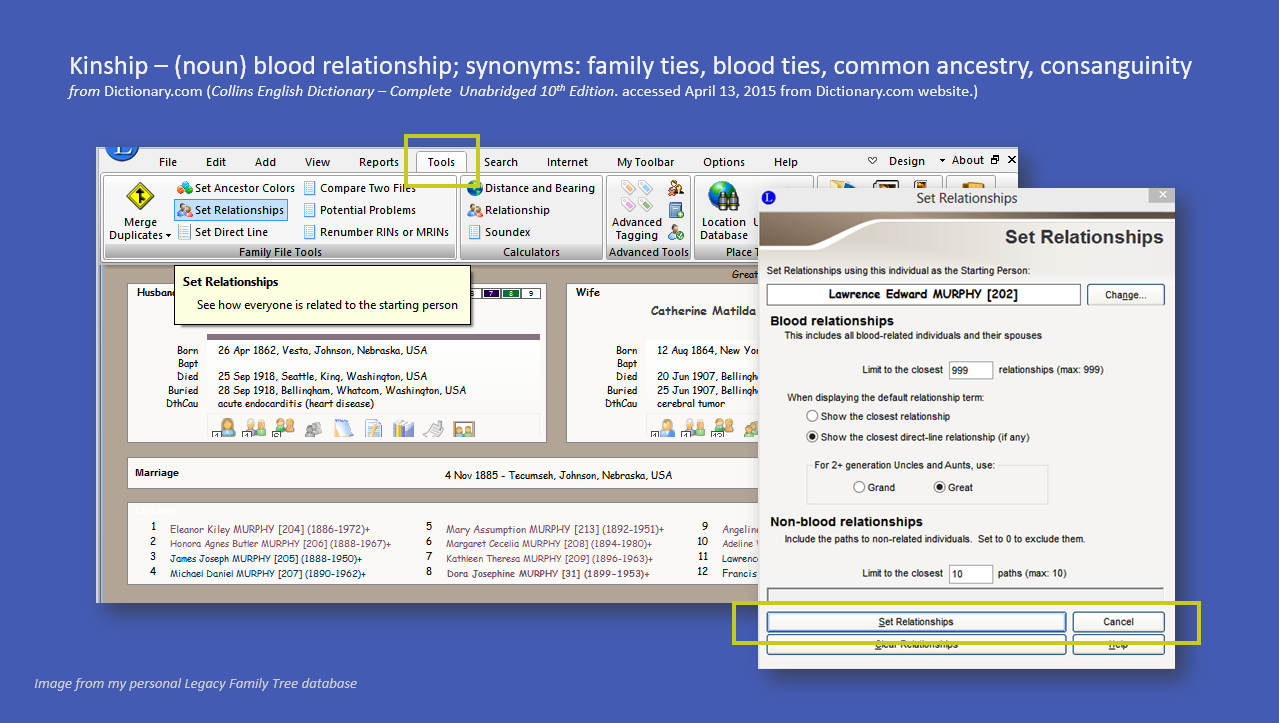The width and height of the screenshot is (1279, 723).
Task: Click husband's pointing hand to-do icon
Action: click(434, 428)
